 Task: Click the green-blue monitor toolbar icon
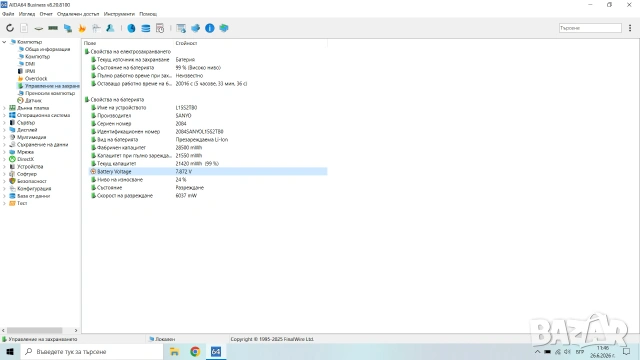224,28
